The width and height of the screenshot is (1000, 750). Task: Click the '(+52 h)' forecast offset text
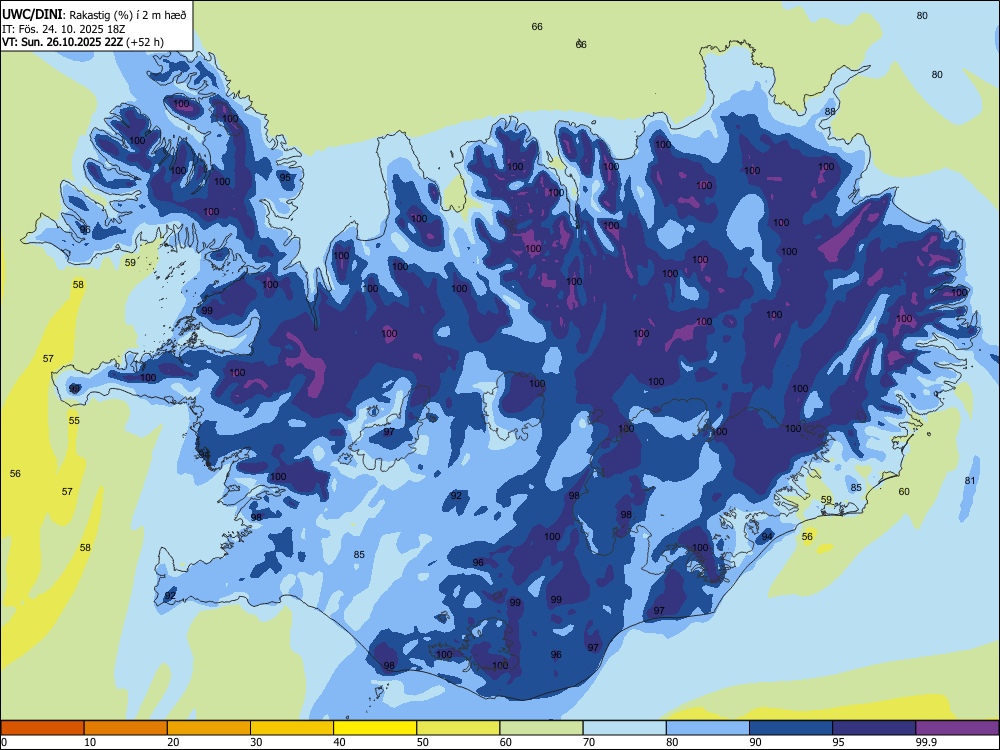click(x=145, y=42)
